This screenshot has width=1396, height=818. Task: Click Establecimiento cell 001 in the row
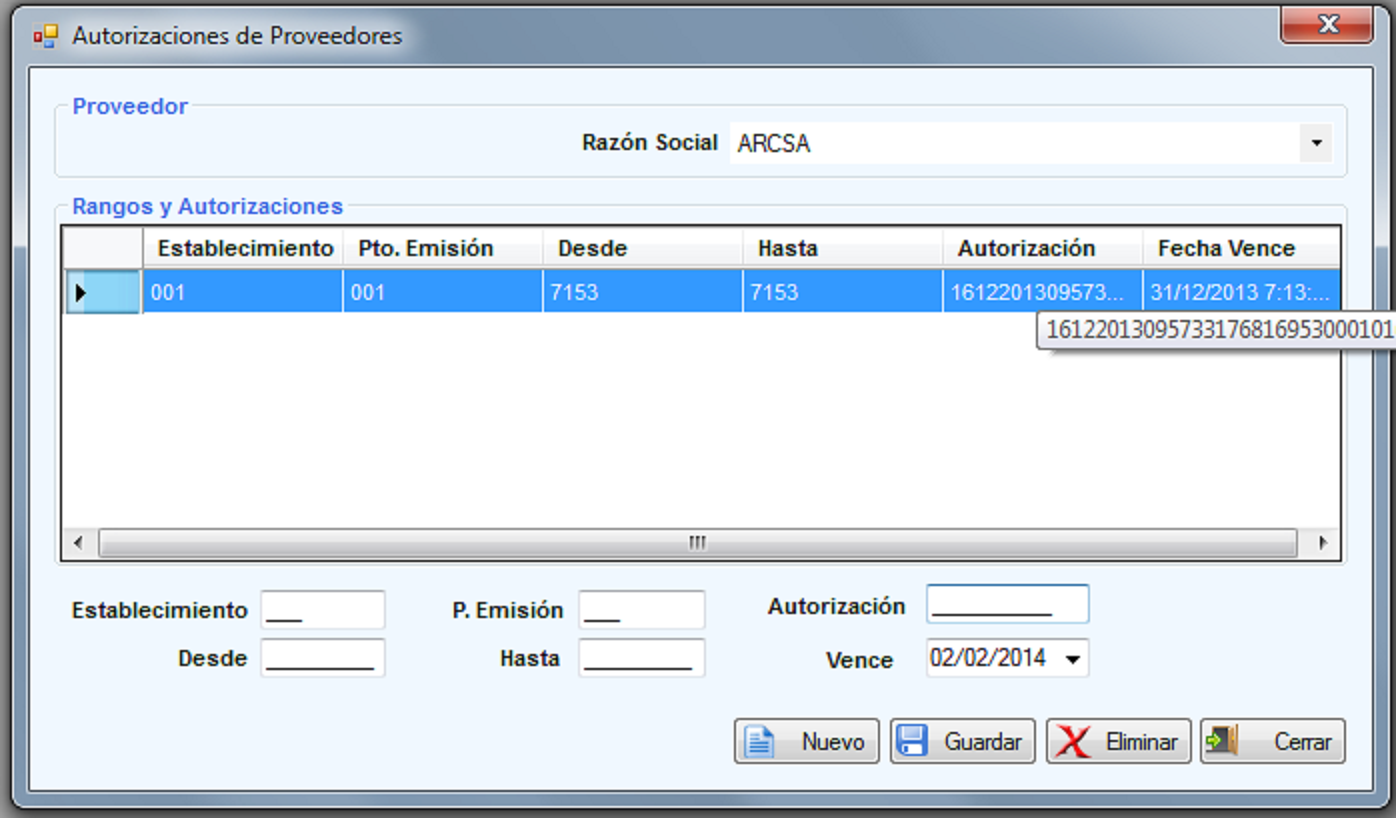click(243, 292)
